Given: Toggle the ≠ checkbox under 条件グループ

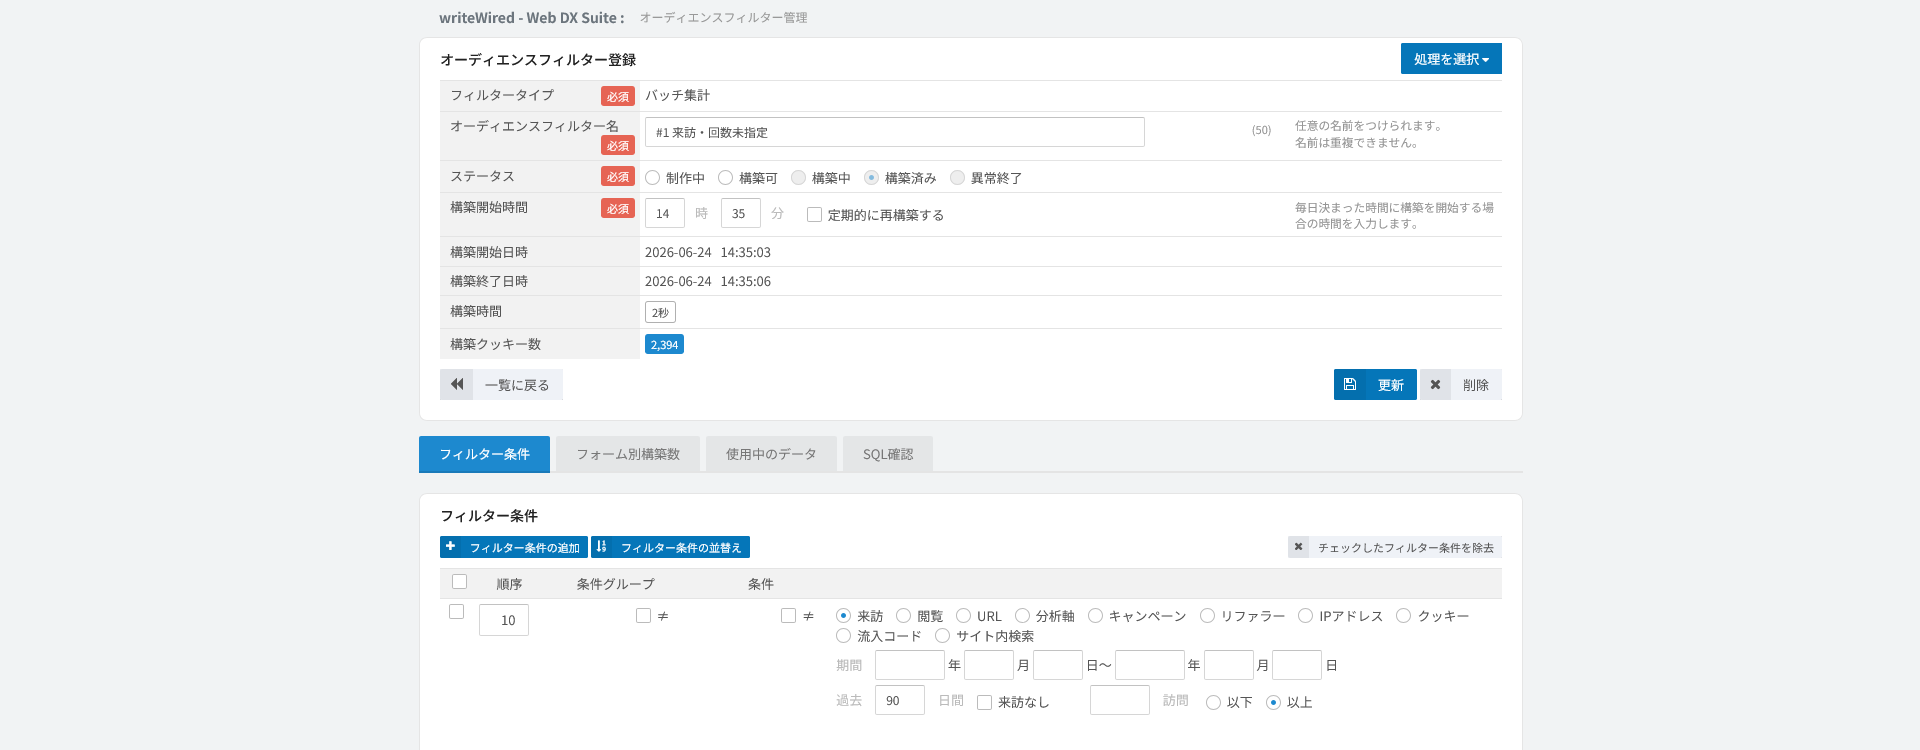Looking at the screenshot, I should [x=643, y=616].
